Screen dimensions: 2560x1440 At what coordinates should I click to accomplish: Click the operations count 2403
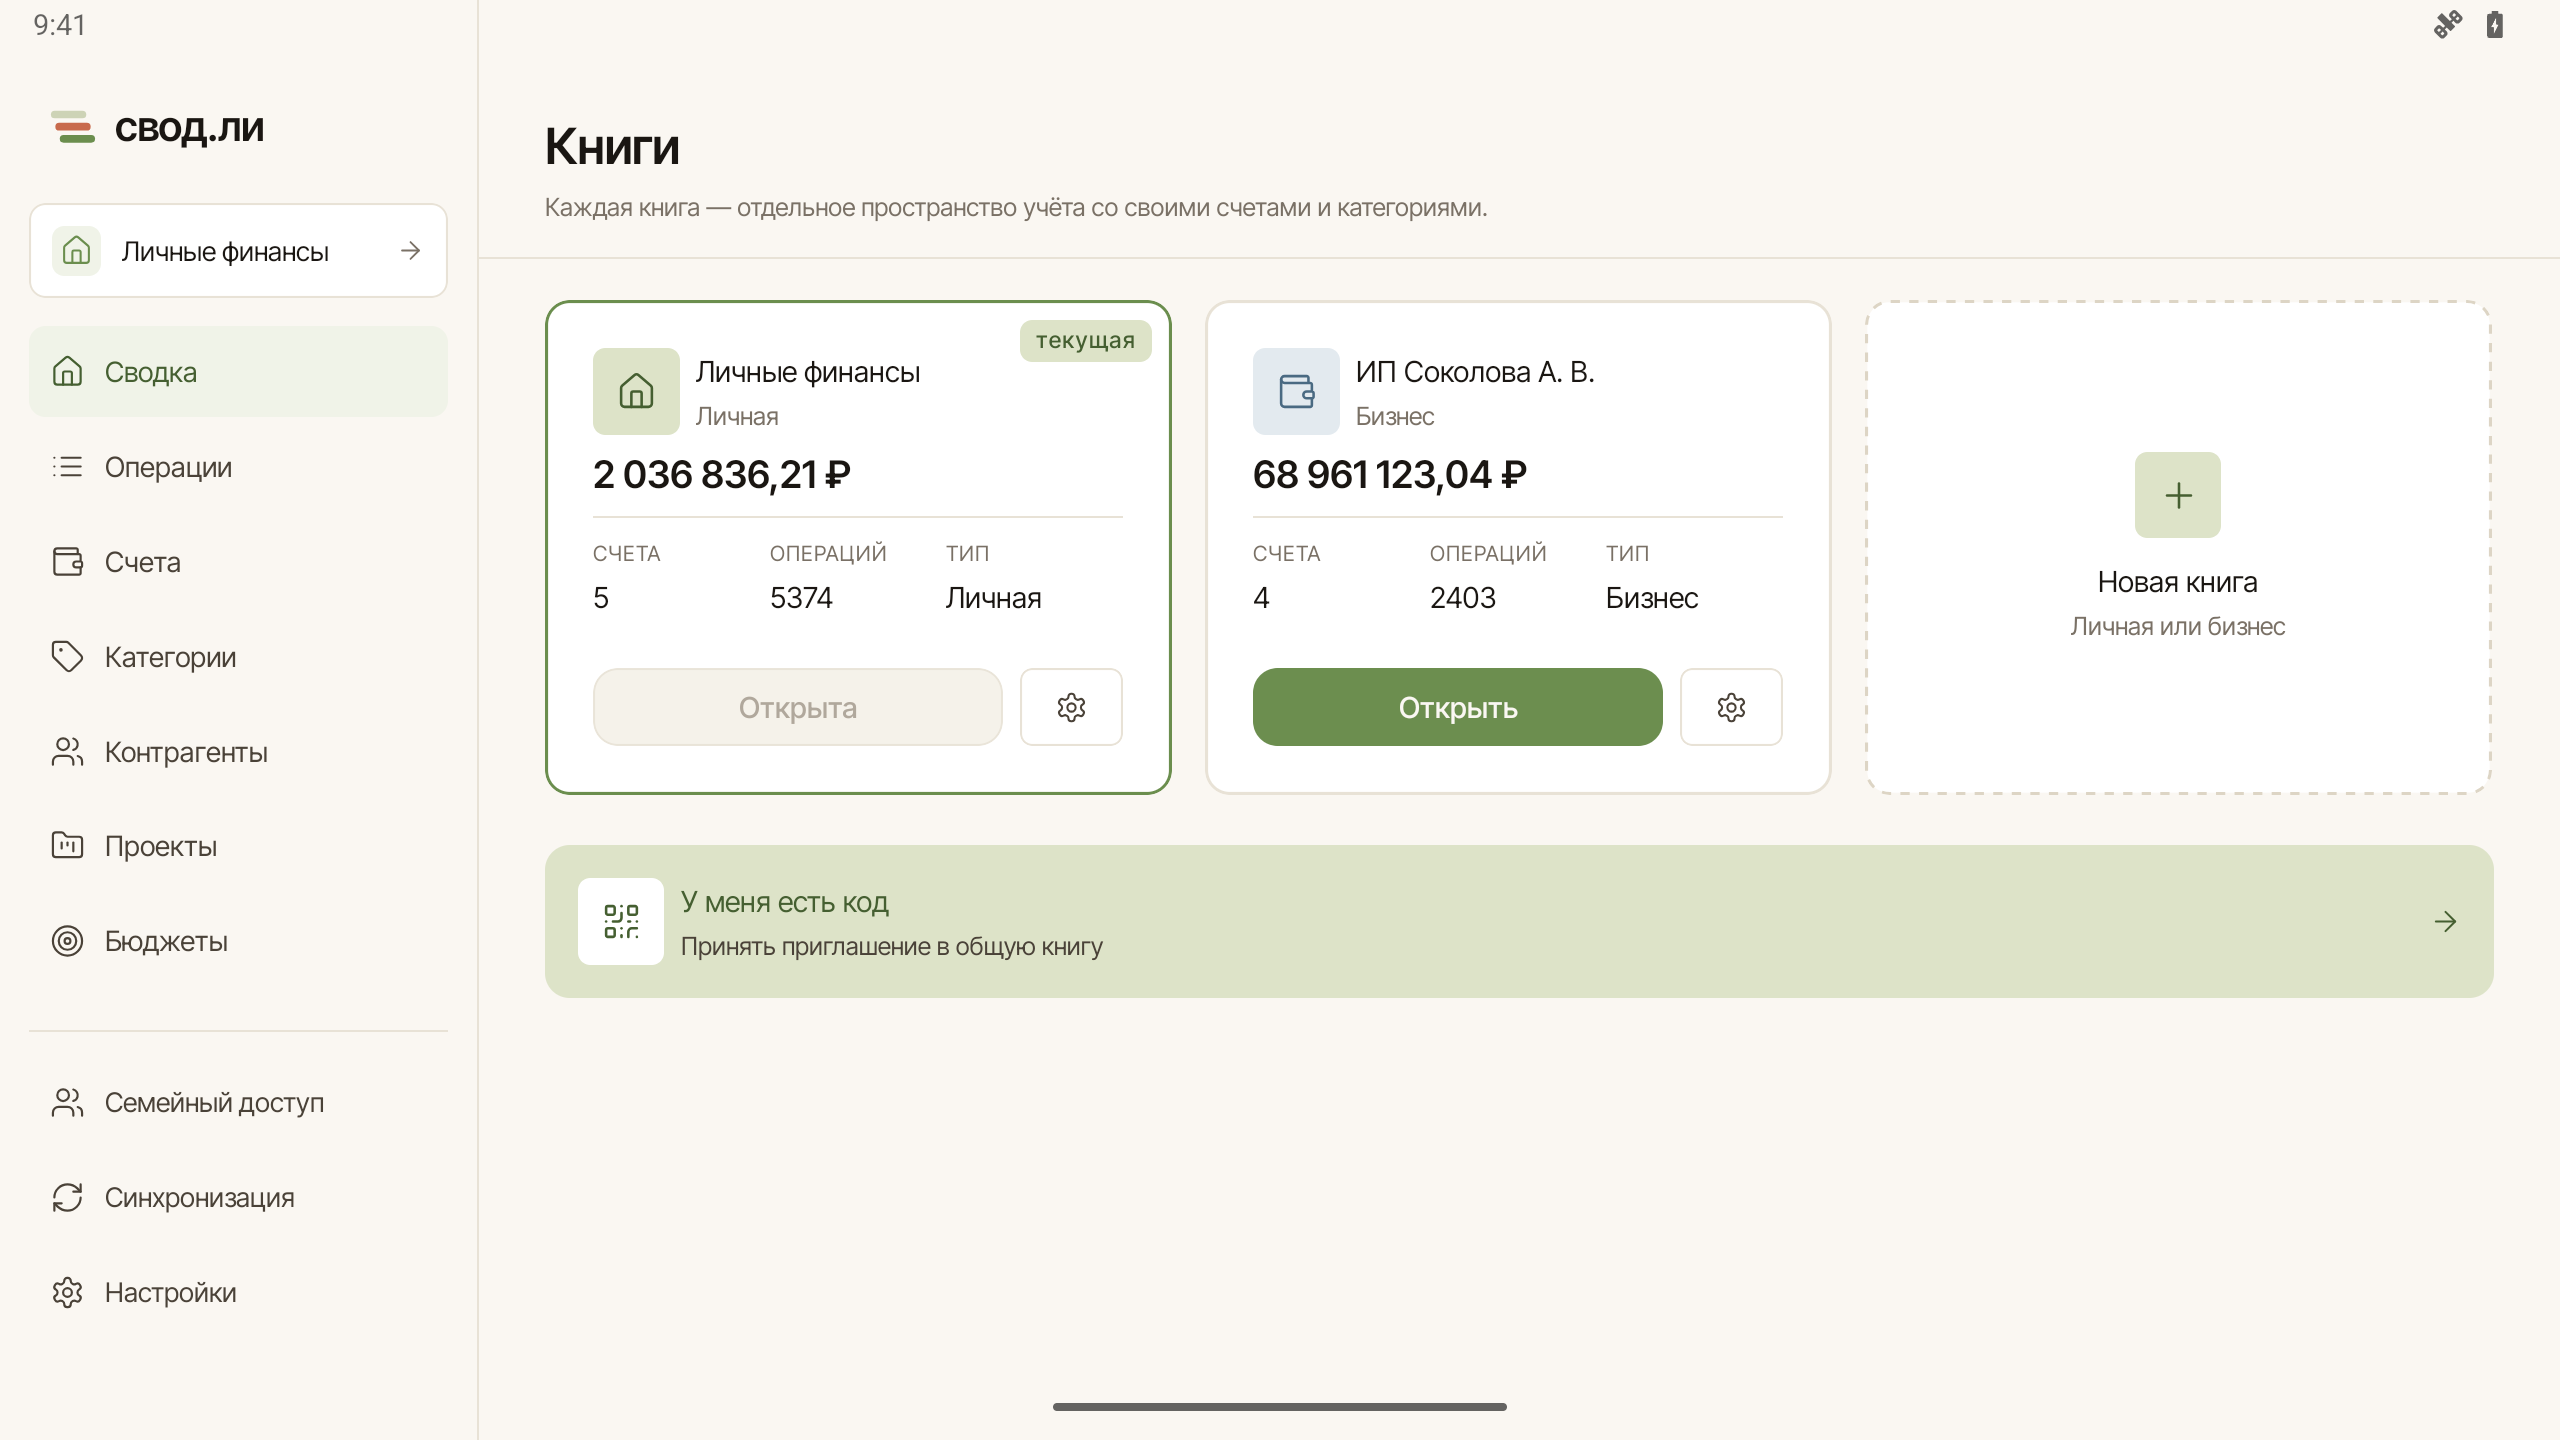point(1463,598)
